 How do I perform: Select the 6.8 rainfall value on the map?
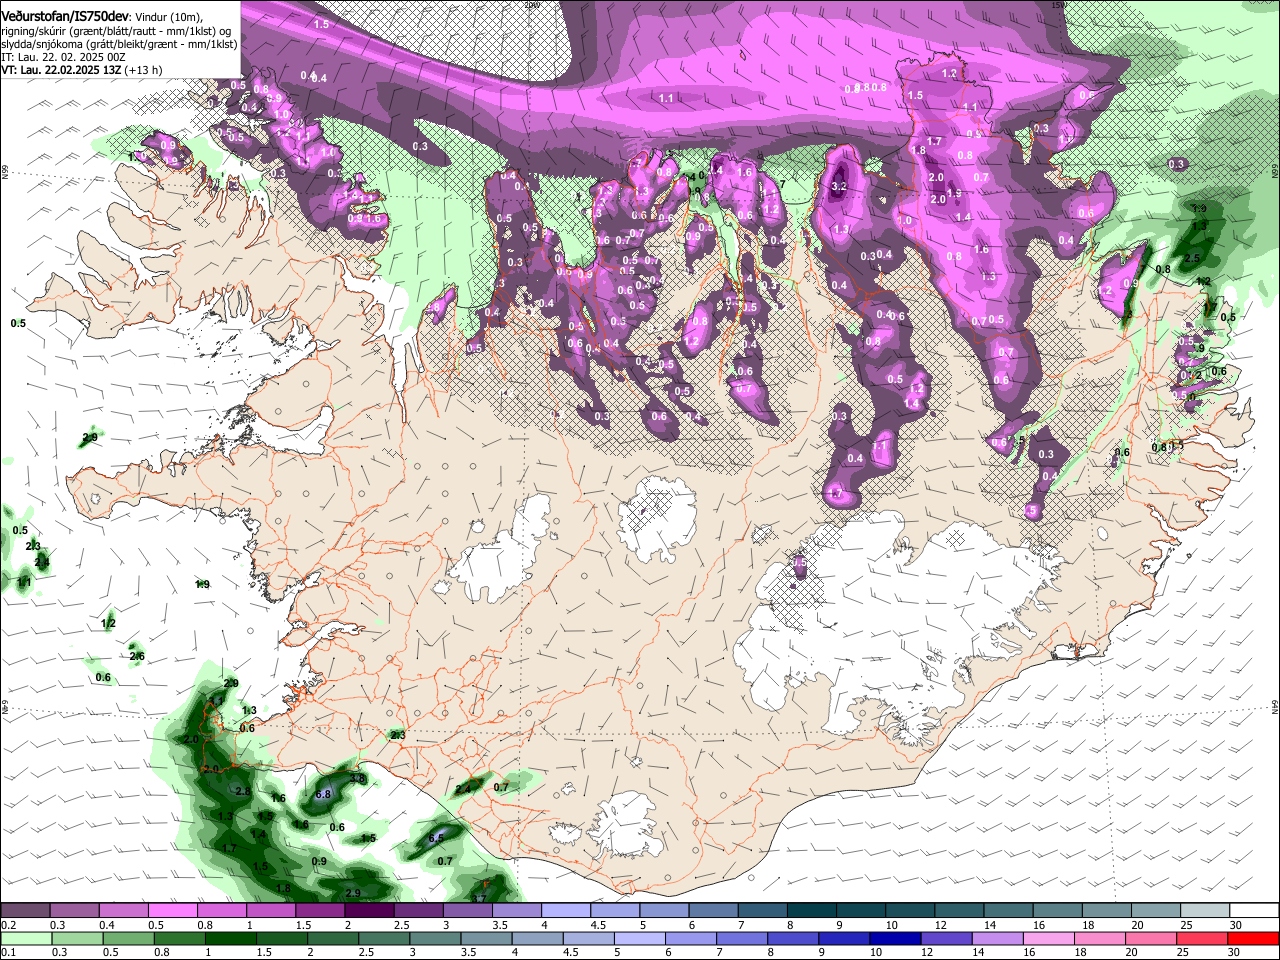(x=323, y=794)
